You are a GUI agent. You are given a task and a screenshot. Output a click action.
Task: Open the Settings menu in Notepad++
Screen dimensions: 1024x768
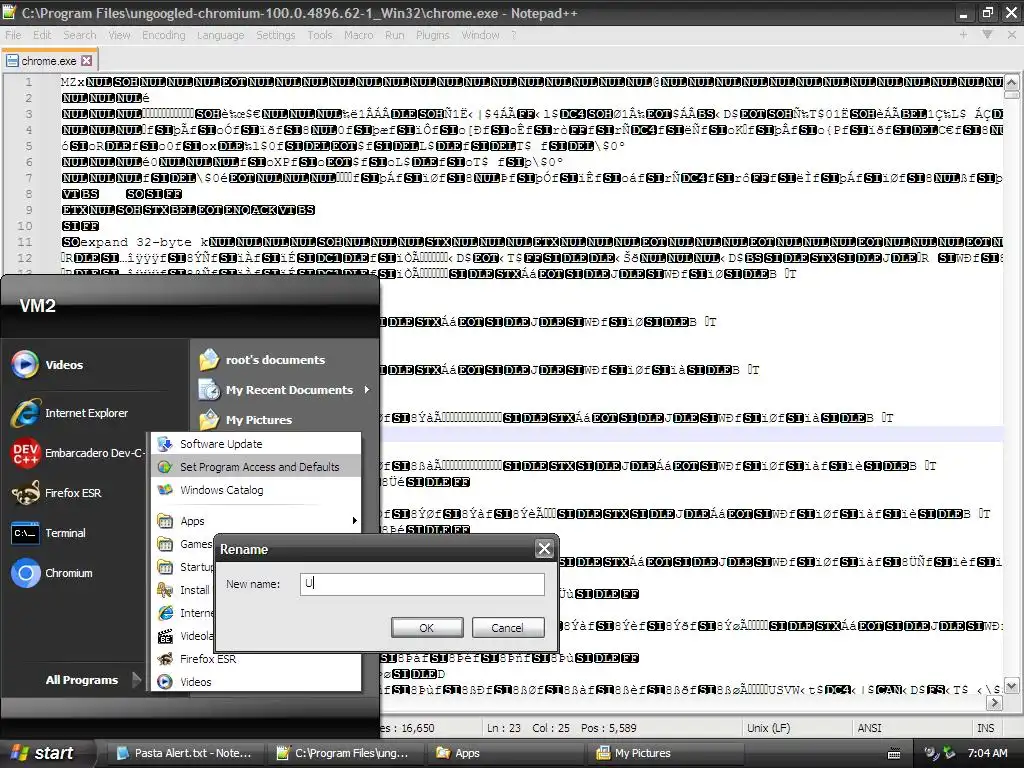[x=275, y=35]
